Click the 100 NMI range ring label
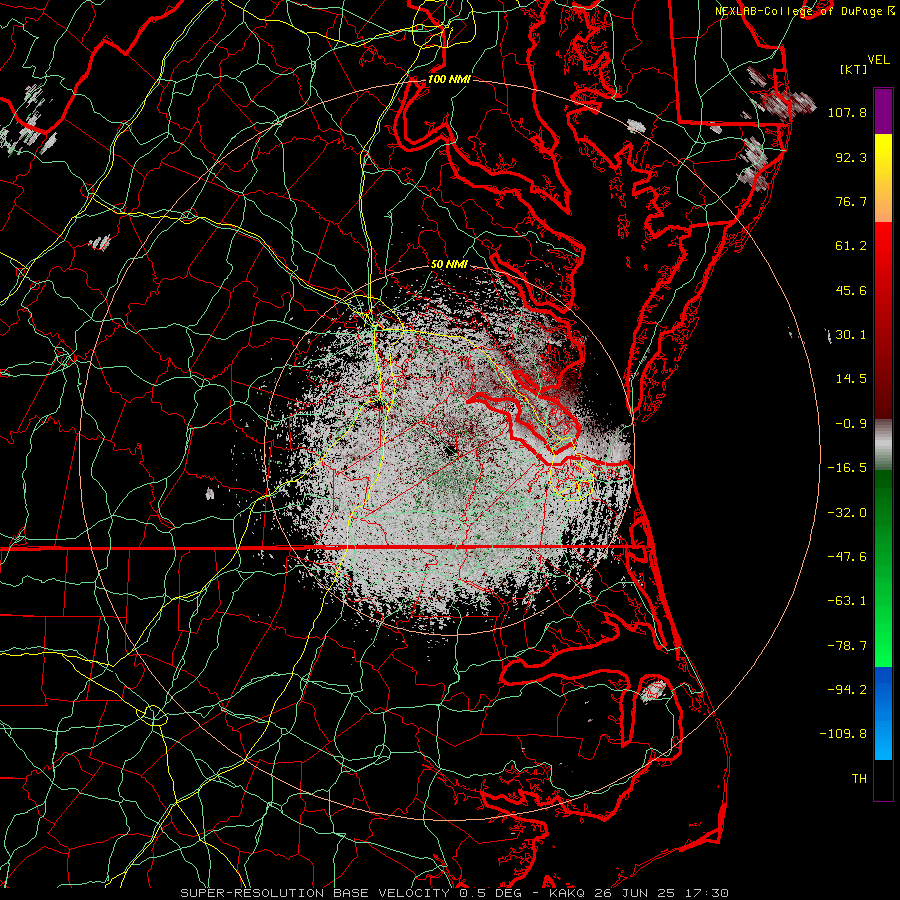The image size is (900, 900). click(449, 79)
